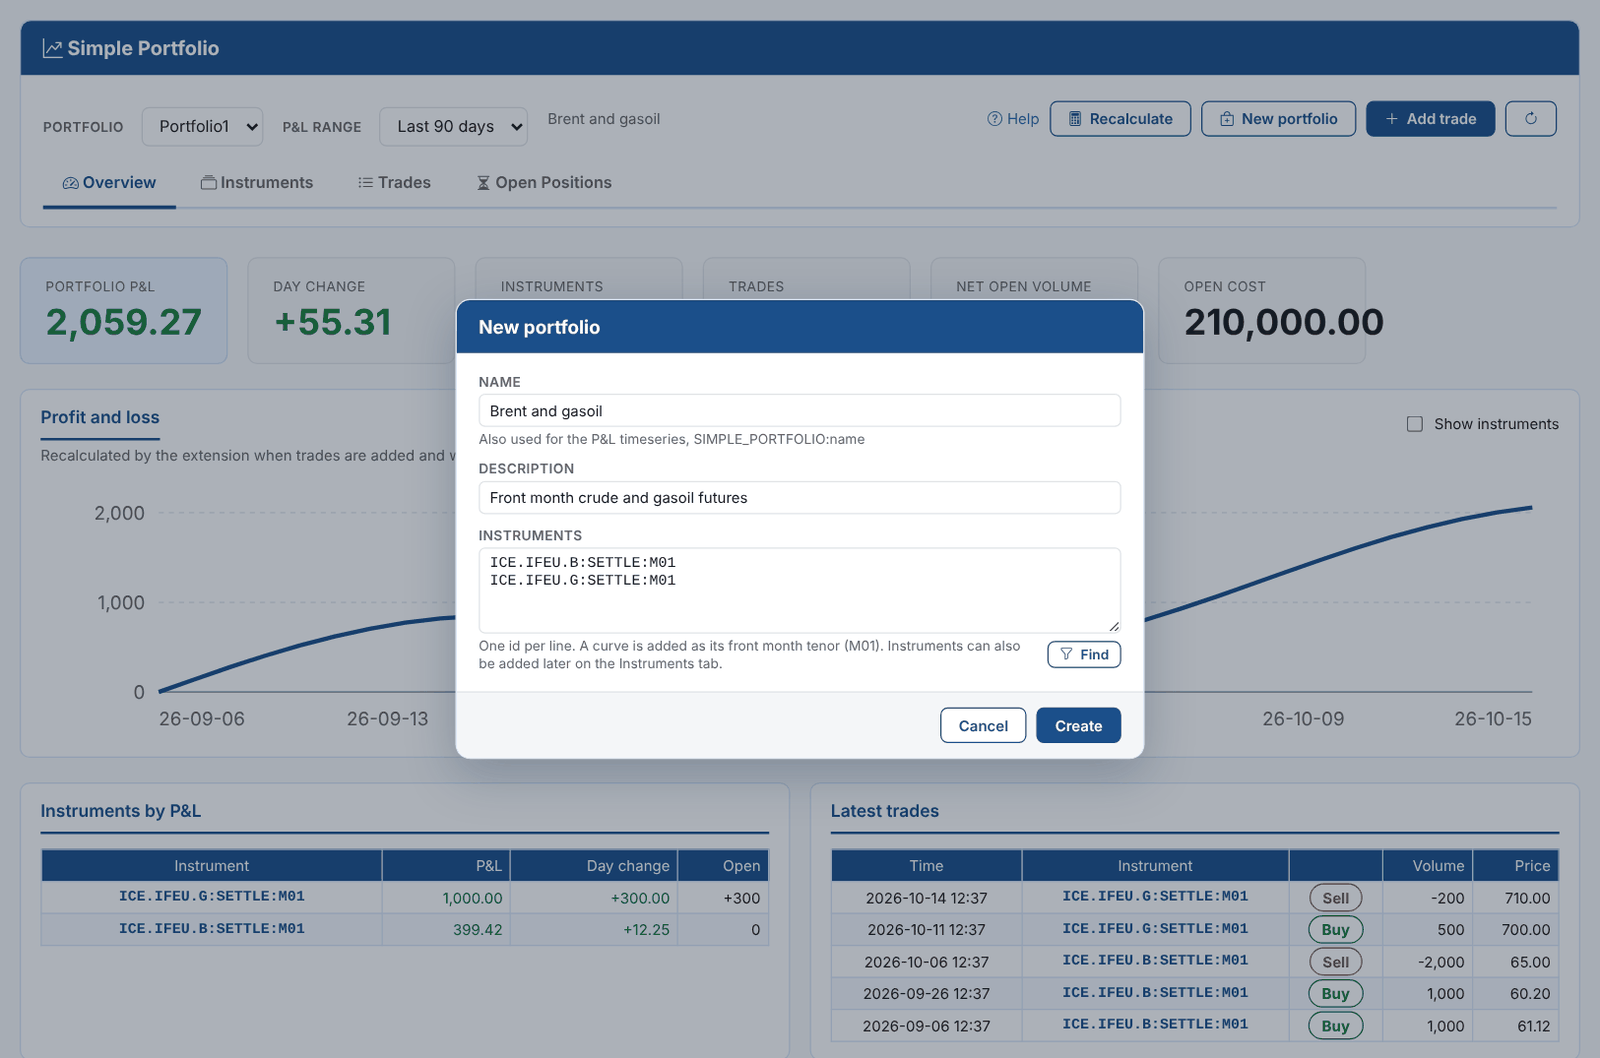Click the Portfolio P&L card showing 2,059.27
Screen dimensions: 1600x1058
click(x=124, y=311)
